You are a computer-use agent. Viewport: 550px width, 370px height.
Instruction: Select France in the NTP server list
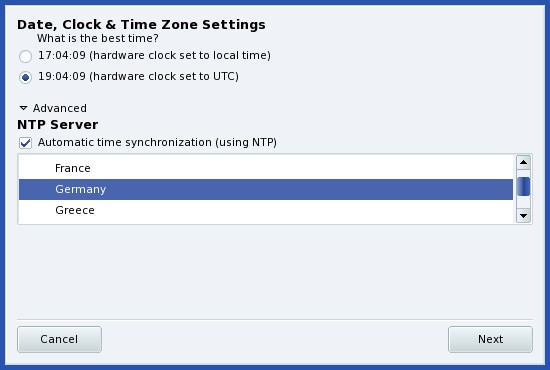pos(266,168)
